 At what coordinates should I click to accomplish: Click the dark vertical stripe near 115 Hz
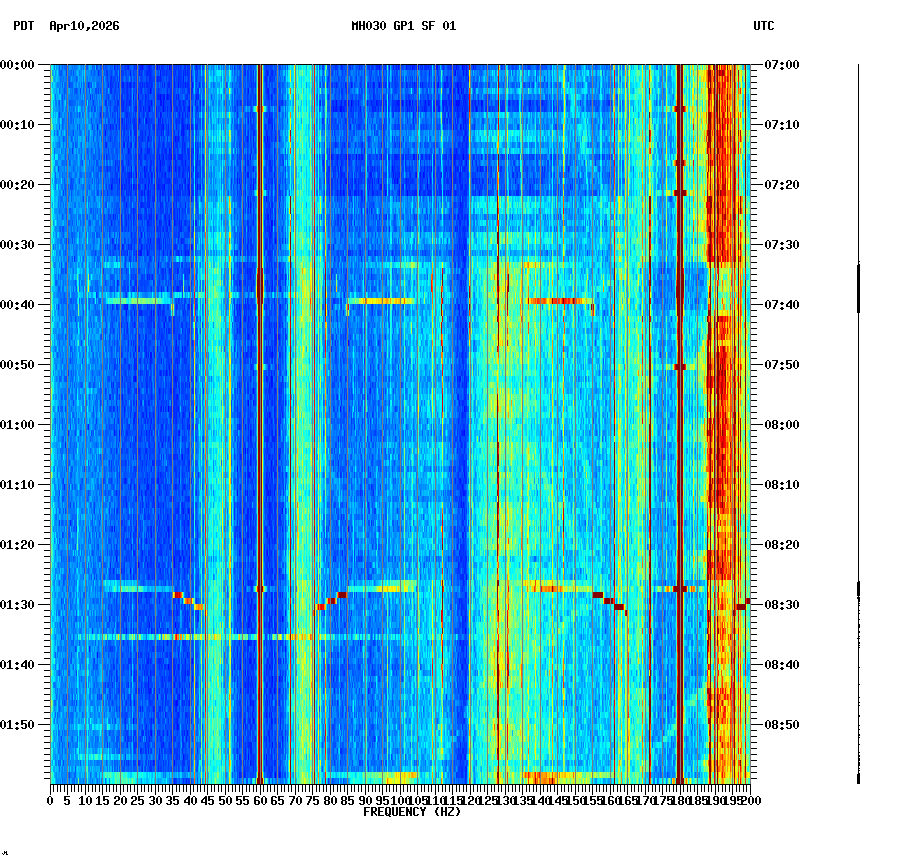click(455, 400)
